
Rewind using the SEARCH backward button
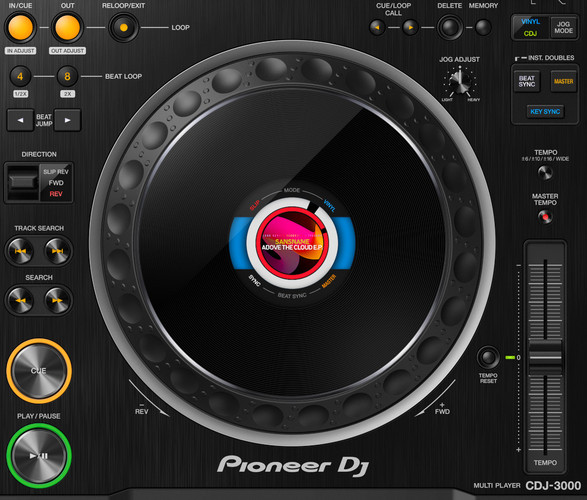(x=20, y=300)
